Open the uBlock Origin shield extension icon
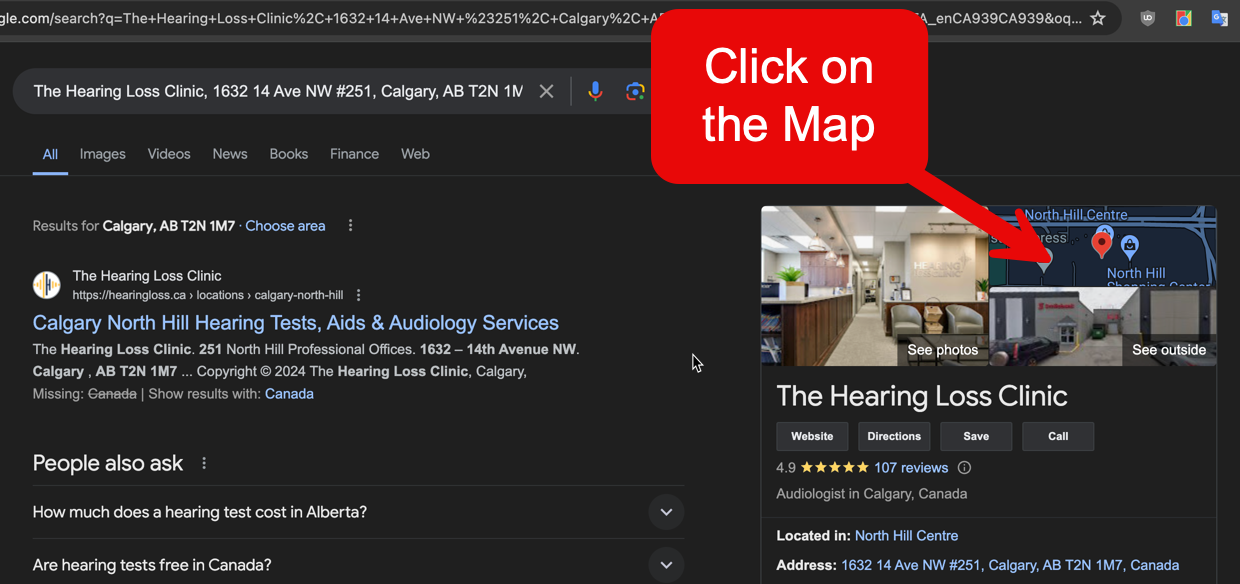This screenshot has height=584, width=1240. 1147,18
